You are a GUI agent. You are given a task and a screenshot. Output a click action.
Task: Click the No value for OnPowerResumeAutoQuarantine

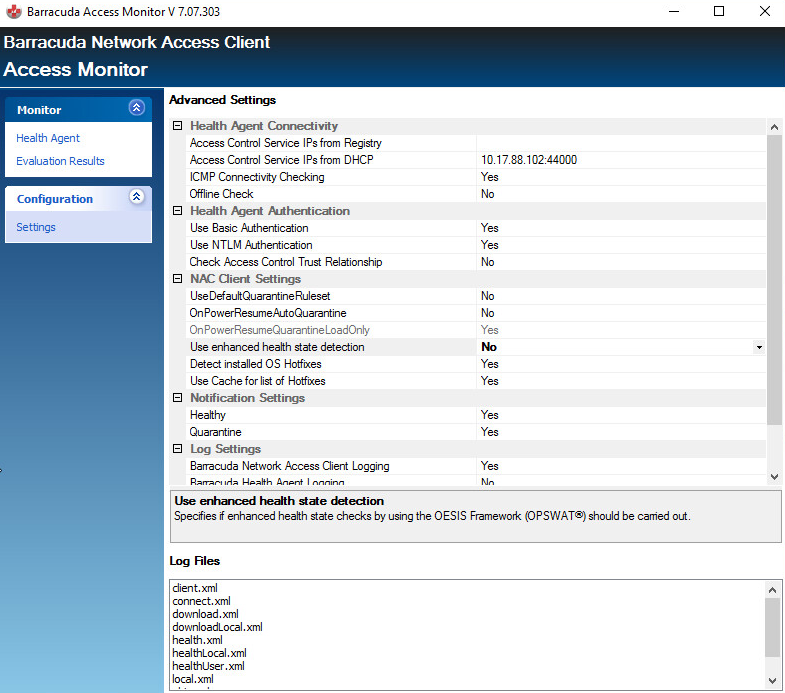pyautogui.click(x=487, y=313)
